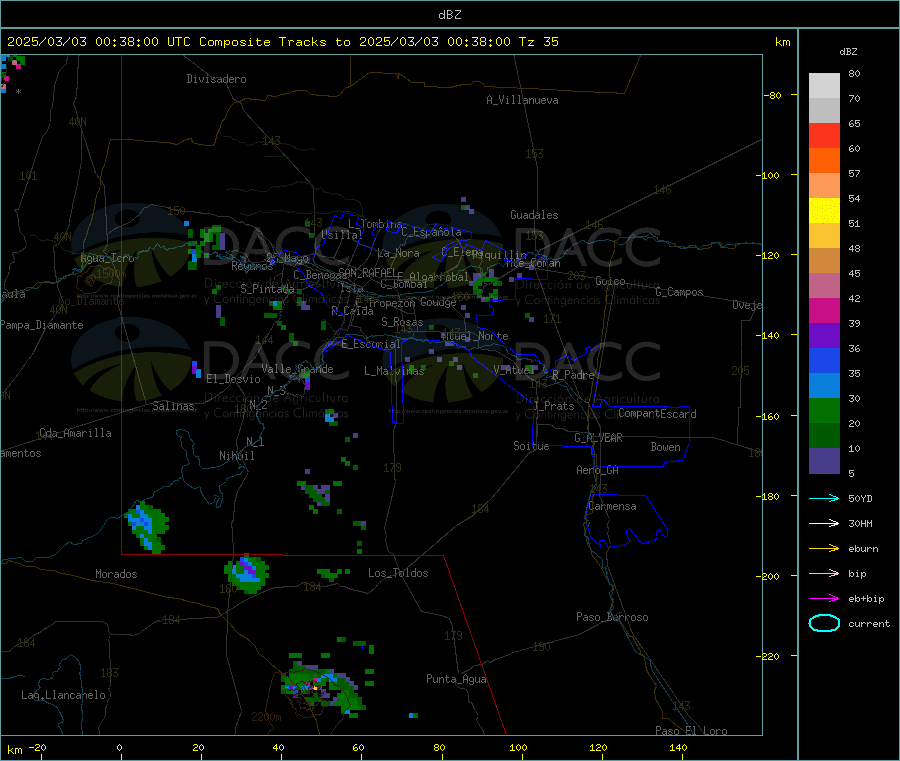Select the 65 dBZ red color swatch
This screenshot has width=900, height=761.
pyautogui.click(x=824, y=135)
